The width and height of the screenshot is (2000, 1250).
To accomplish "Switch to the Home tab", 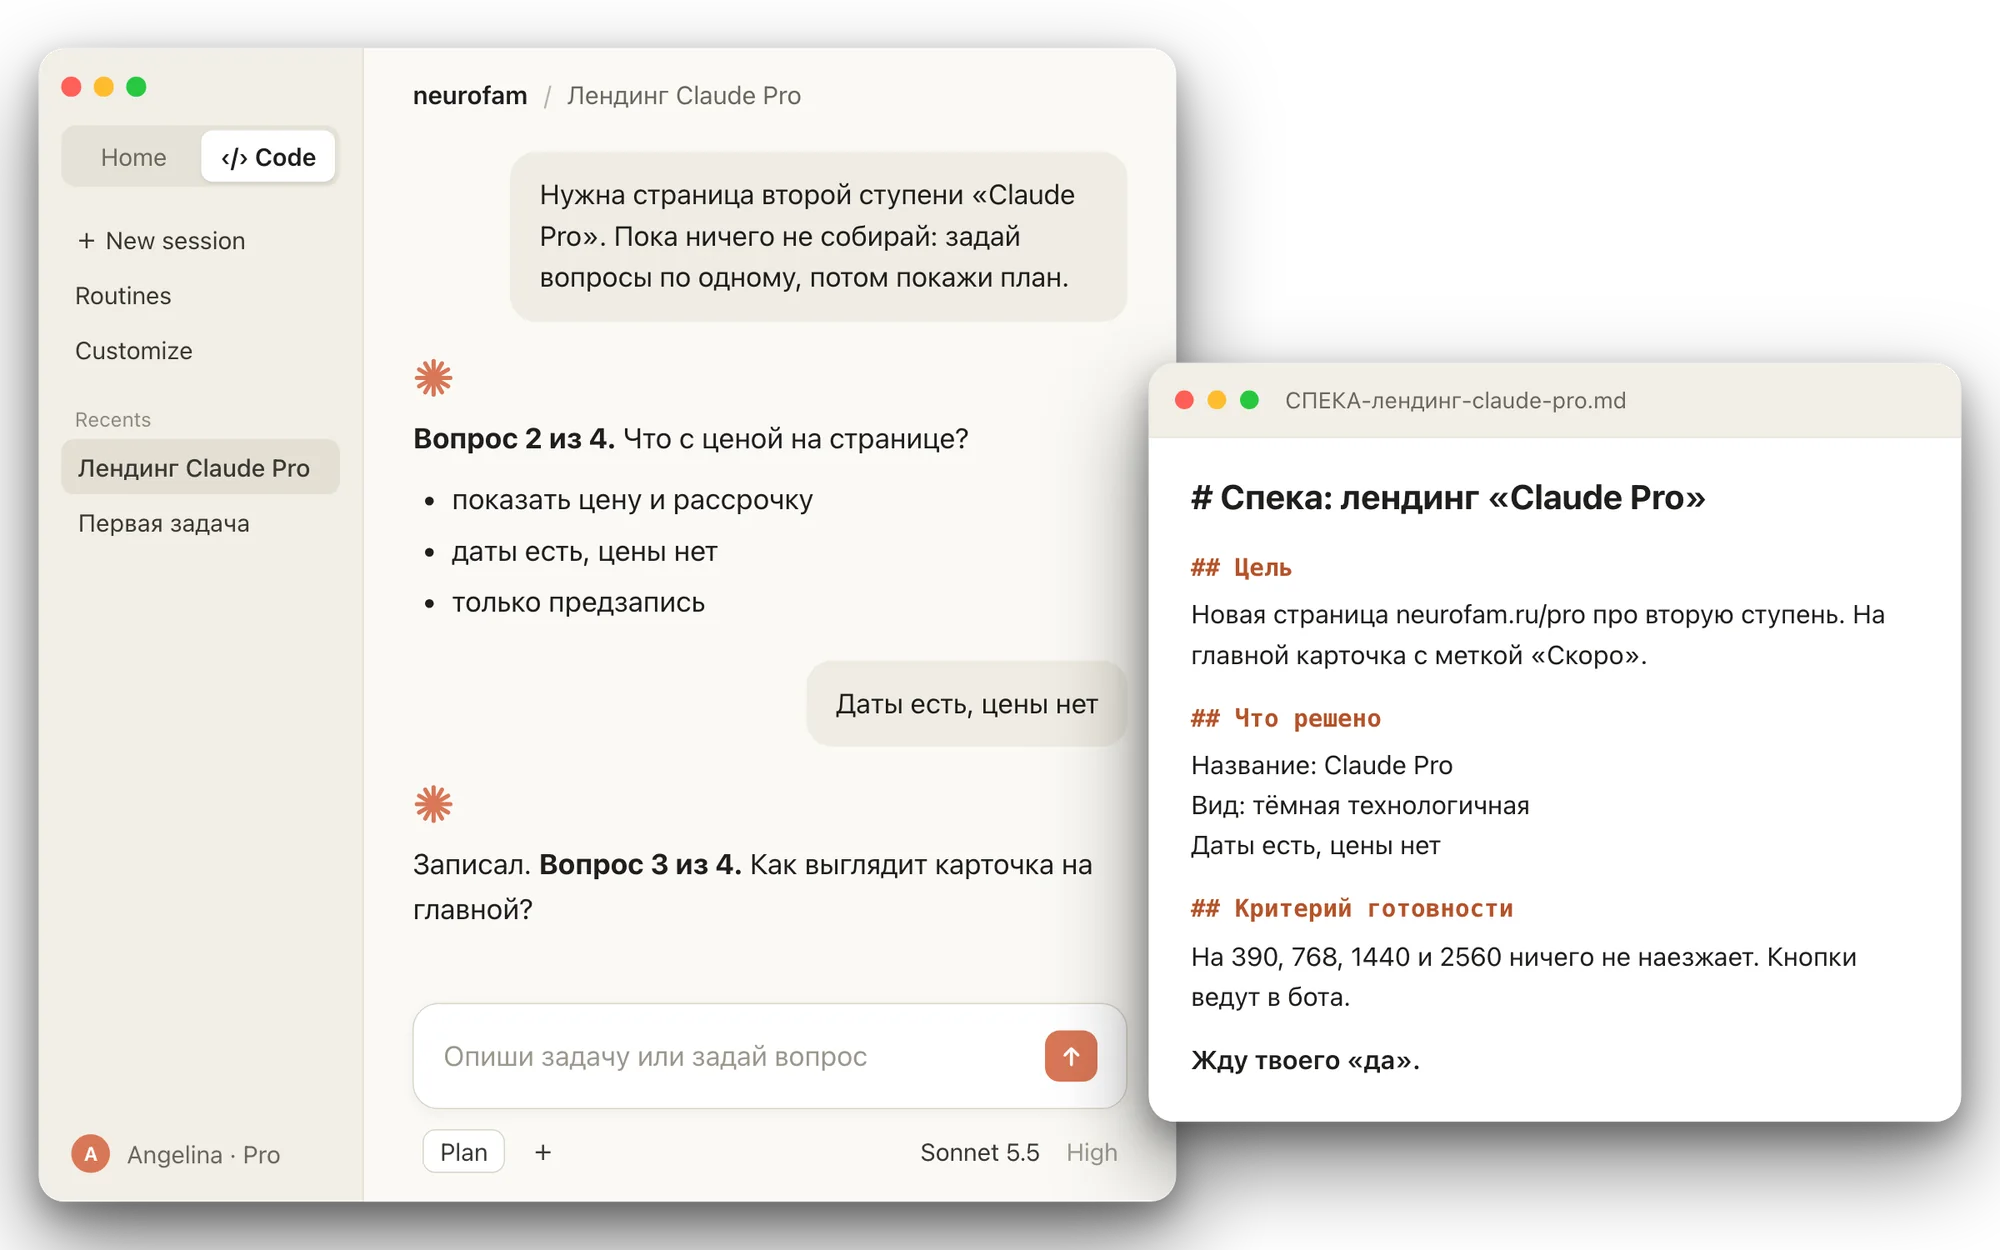I will coord(133,157).
